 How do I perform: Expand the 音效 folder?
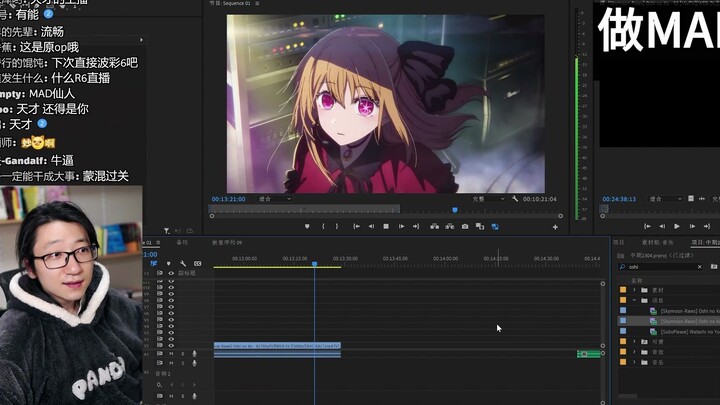point(635,352)
